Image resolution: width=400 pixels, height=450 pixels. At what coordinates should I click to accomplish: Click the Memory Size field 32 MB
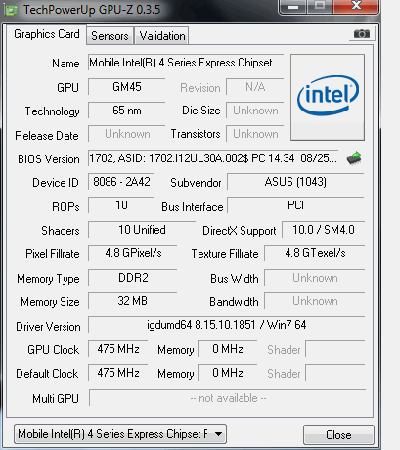(133, 301)
